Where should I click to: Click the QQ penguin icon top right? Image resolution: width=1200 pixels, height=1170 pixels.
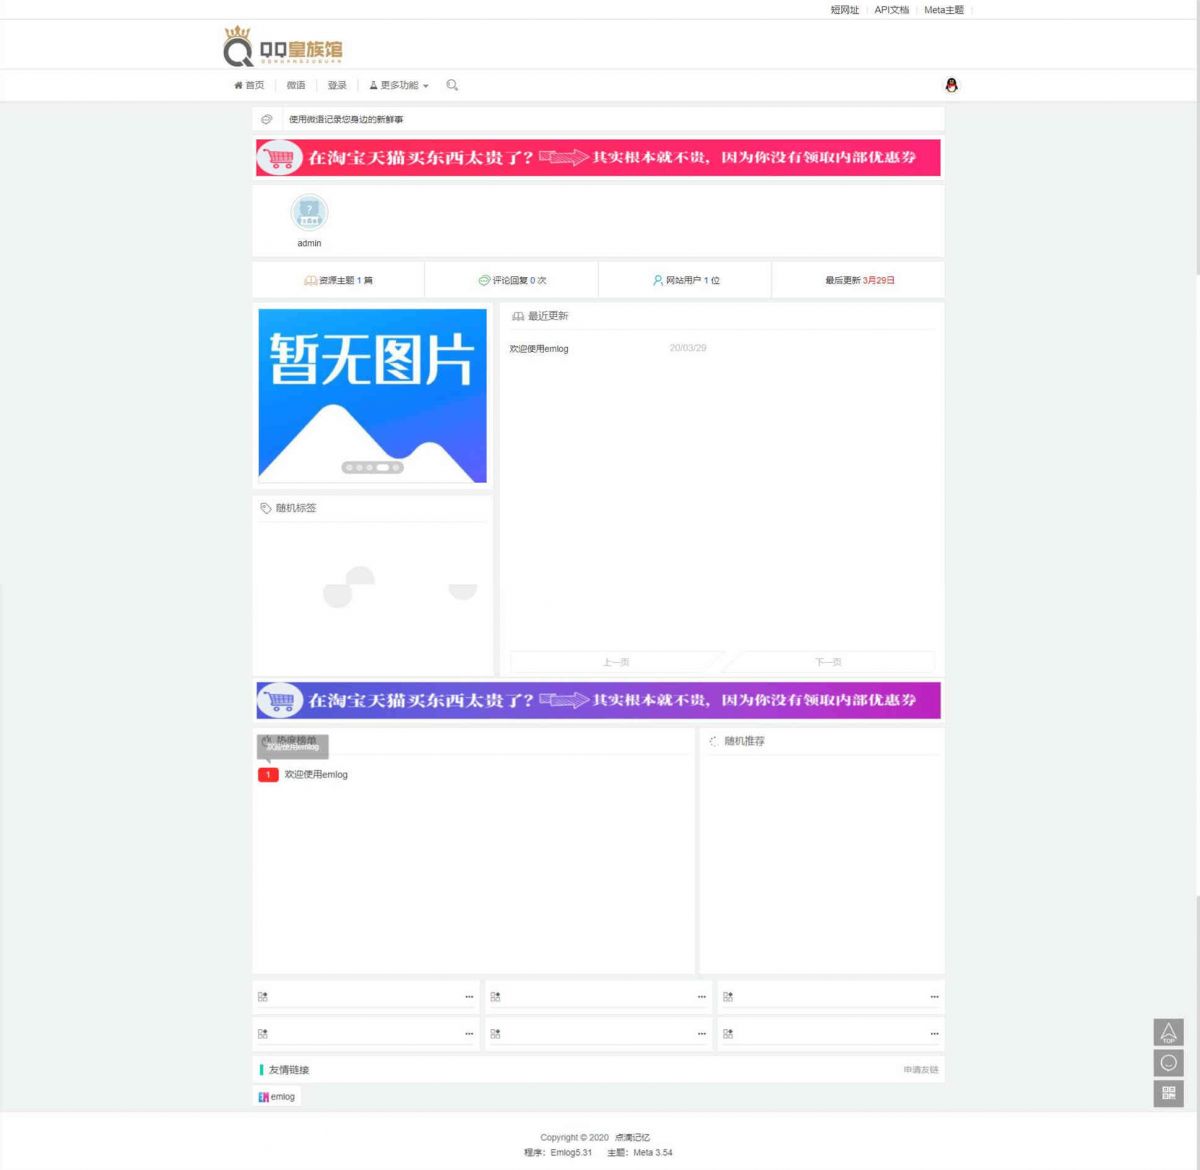tap(951, 86)
